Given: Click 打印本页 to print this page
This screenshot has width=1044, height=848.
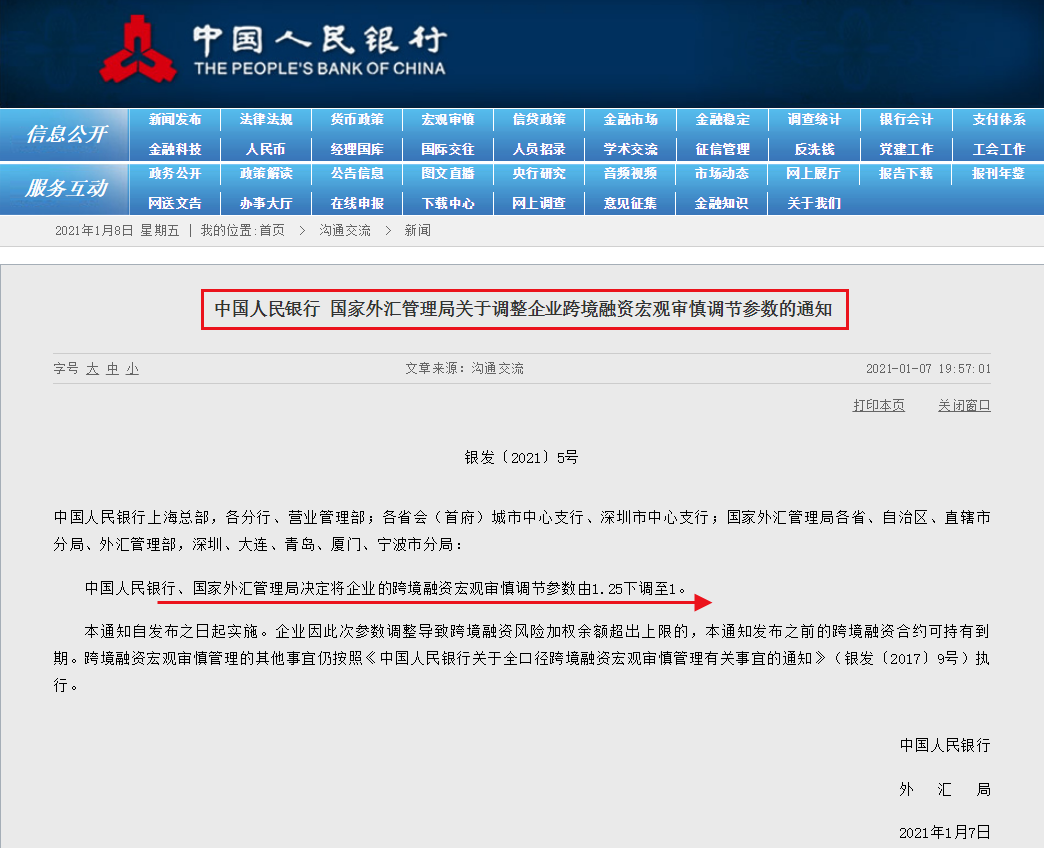Looking at the screenshot, I should pos(878,407).
